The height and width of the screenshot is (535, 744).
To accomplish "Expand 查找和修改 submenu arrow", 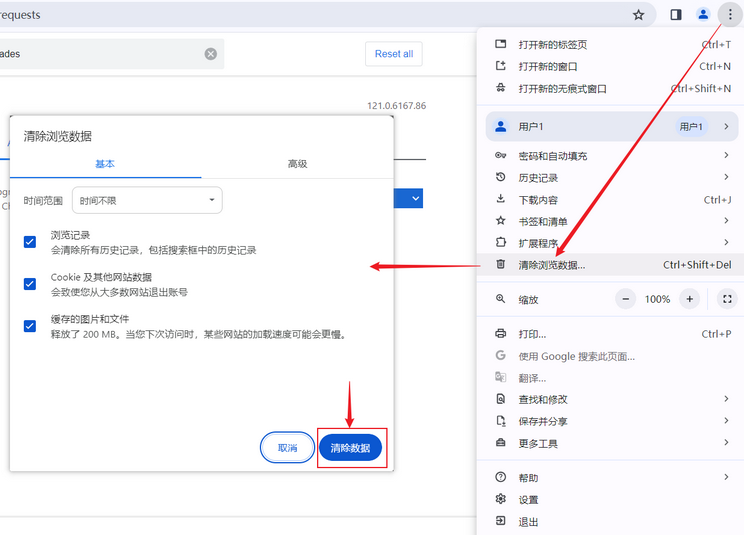I will 726,399.
